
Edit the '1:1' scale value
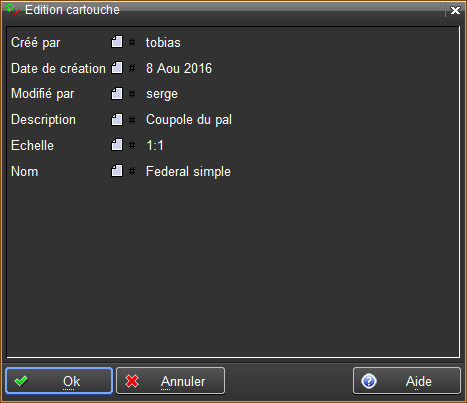point(155,146)
